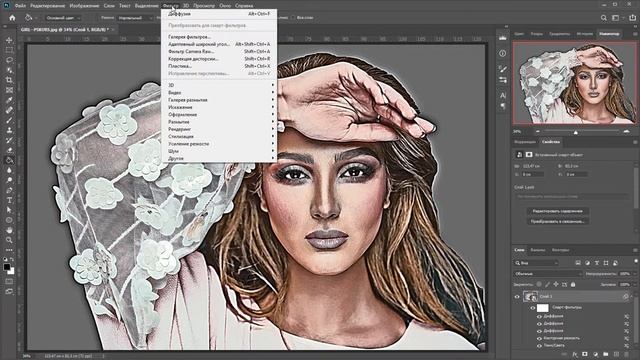640x360 pixels.
Task: Open the 'Изображение' menu in menu bar
Action: [x=84, y=6]
